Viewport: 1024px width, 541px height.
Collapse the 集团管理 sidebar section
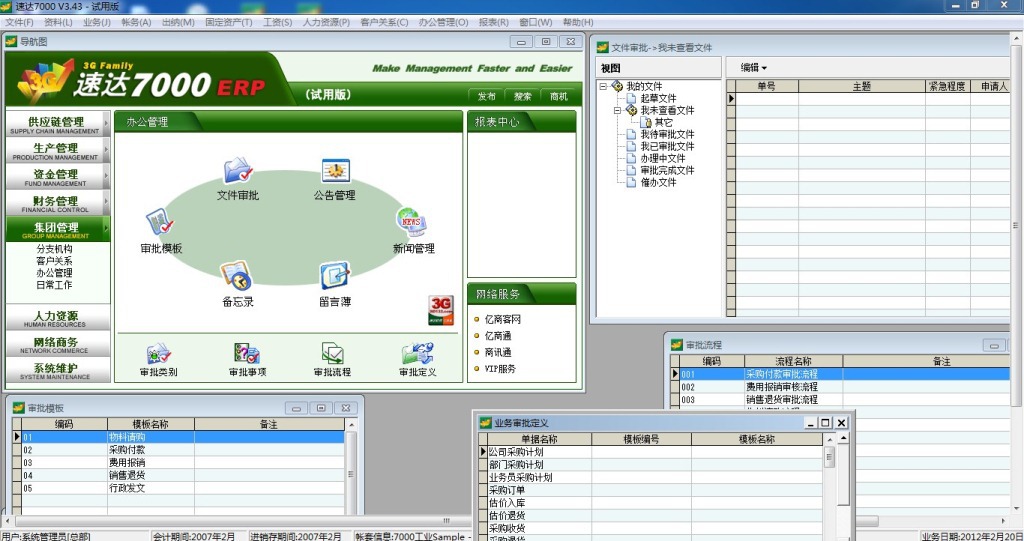tap(57, 229)
